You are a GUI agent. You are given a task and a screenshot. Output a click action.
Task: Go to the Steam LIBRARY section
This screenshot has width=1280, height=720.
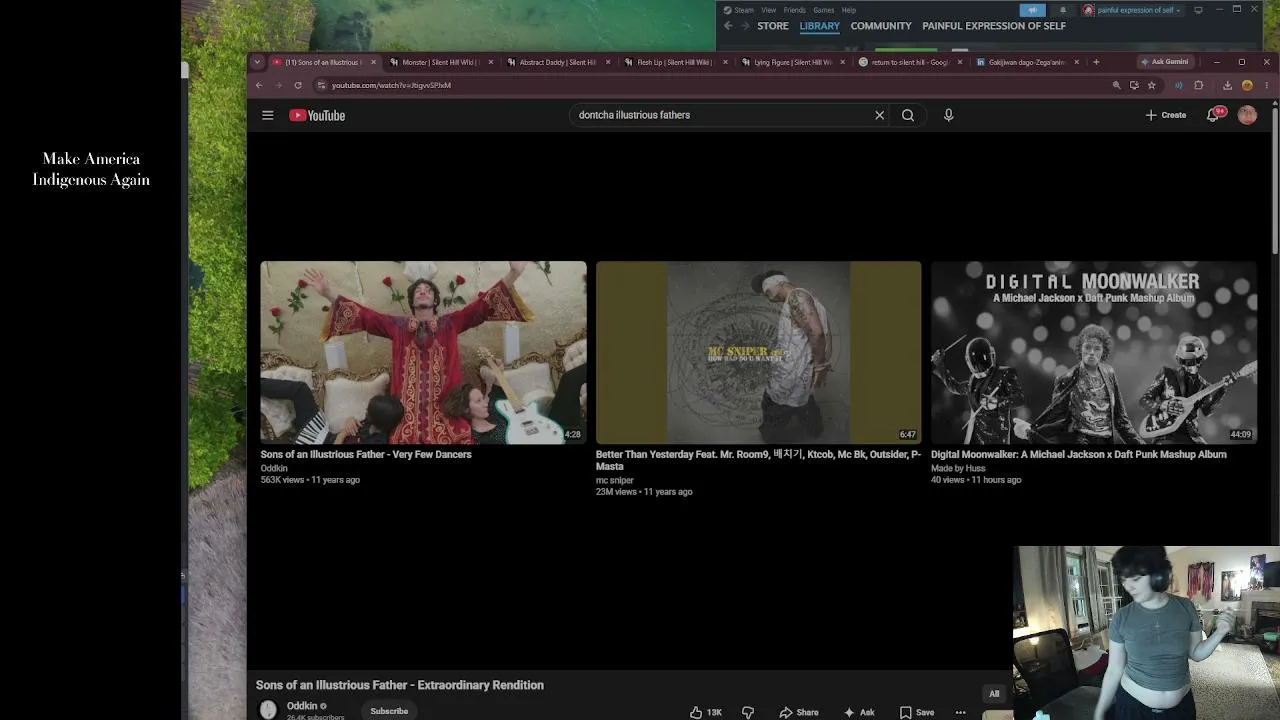coord(819,26)
